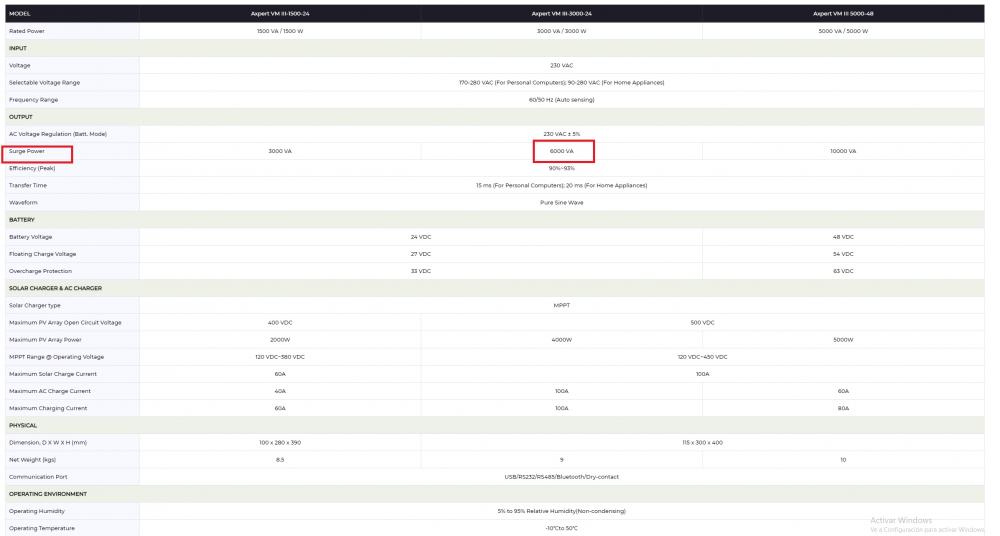Screen dimensions: 1000x536
Task: Click the '24 VDC' battery voltage cell
Action: (421, 237)
